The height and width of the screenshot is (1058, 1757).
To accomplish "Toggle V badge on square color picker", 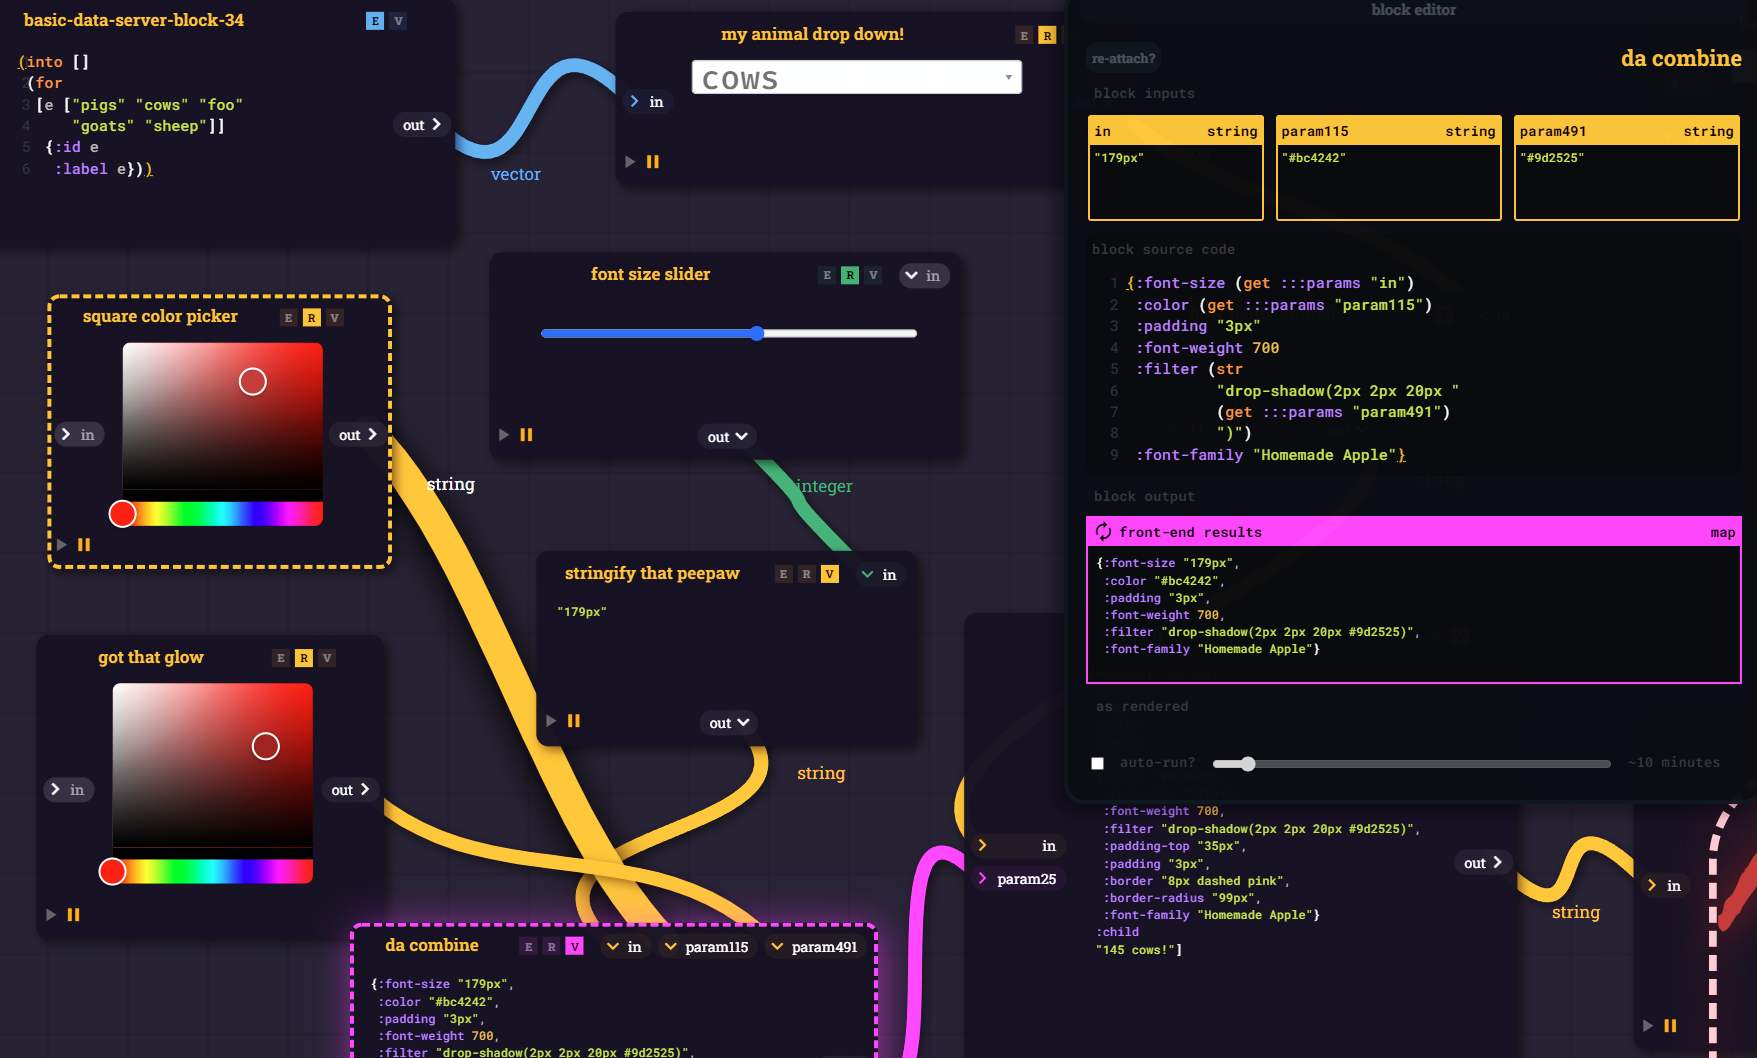I will coord(335,318).
